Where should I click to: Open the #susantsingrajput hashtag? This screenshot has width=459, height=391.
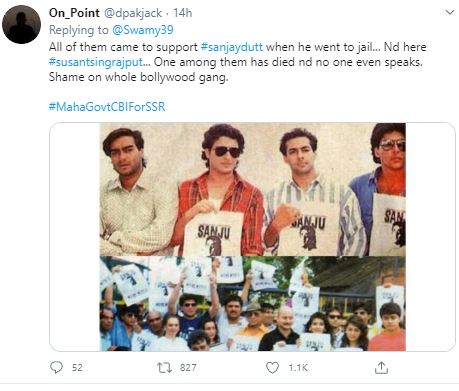pos(97,62)
